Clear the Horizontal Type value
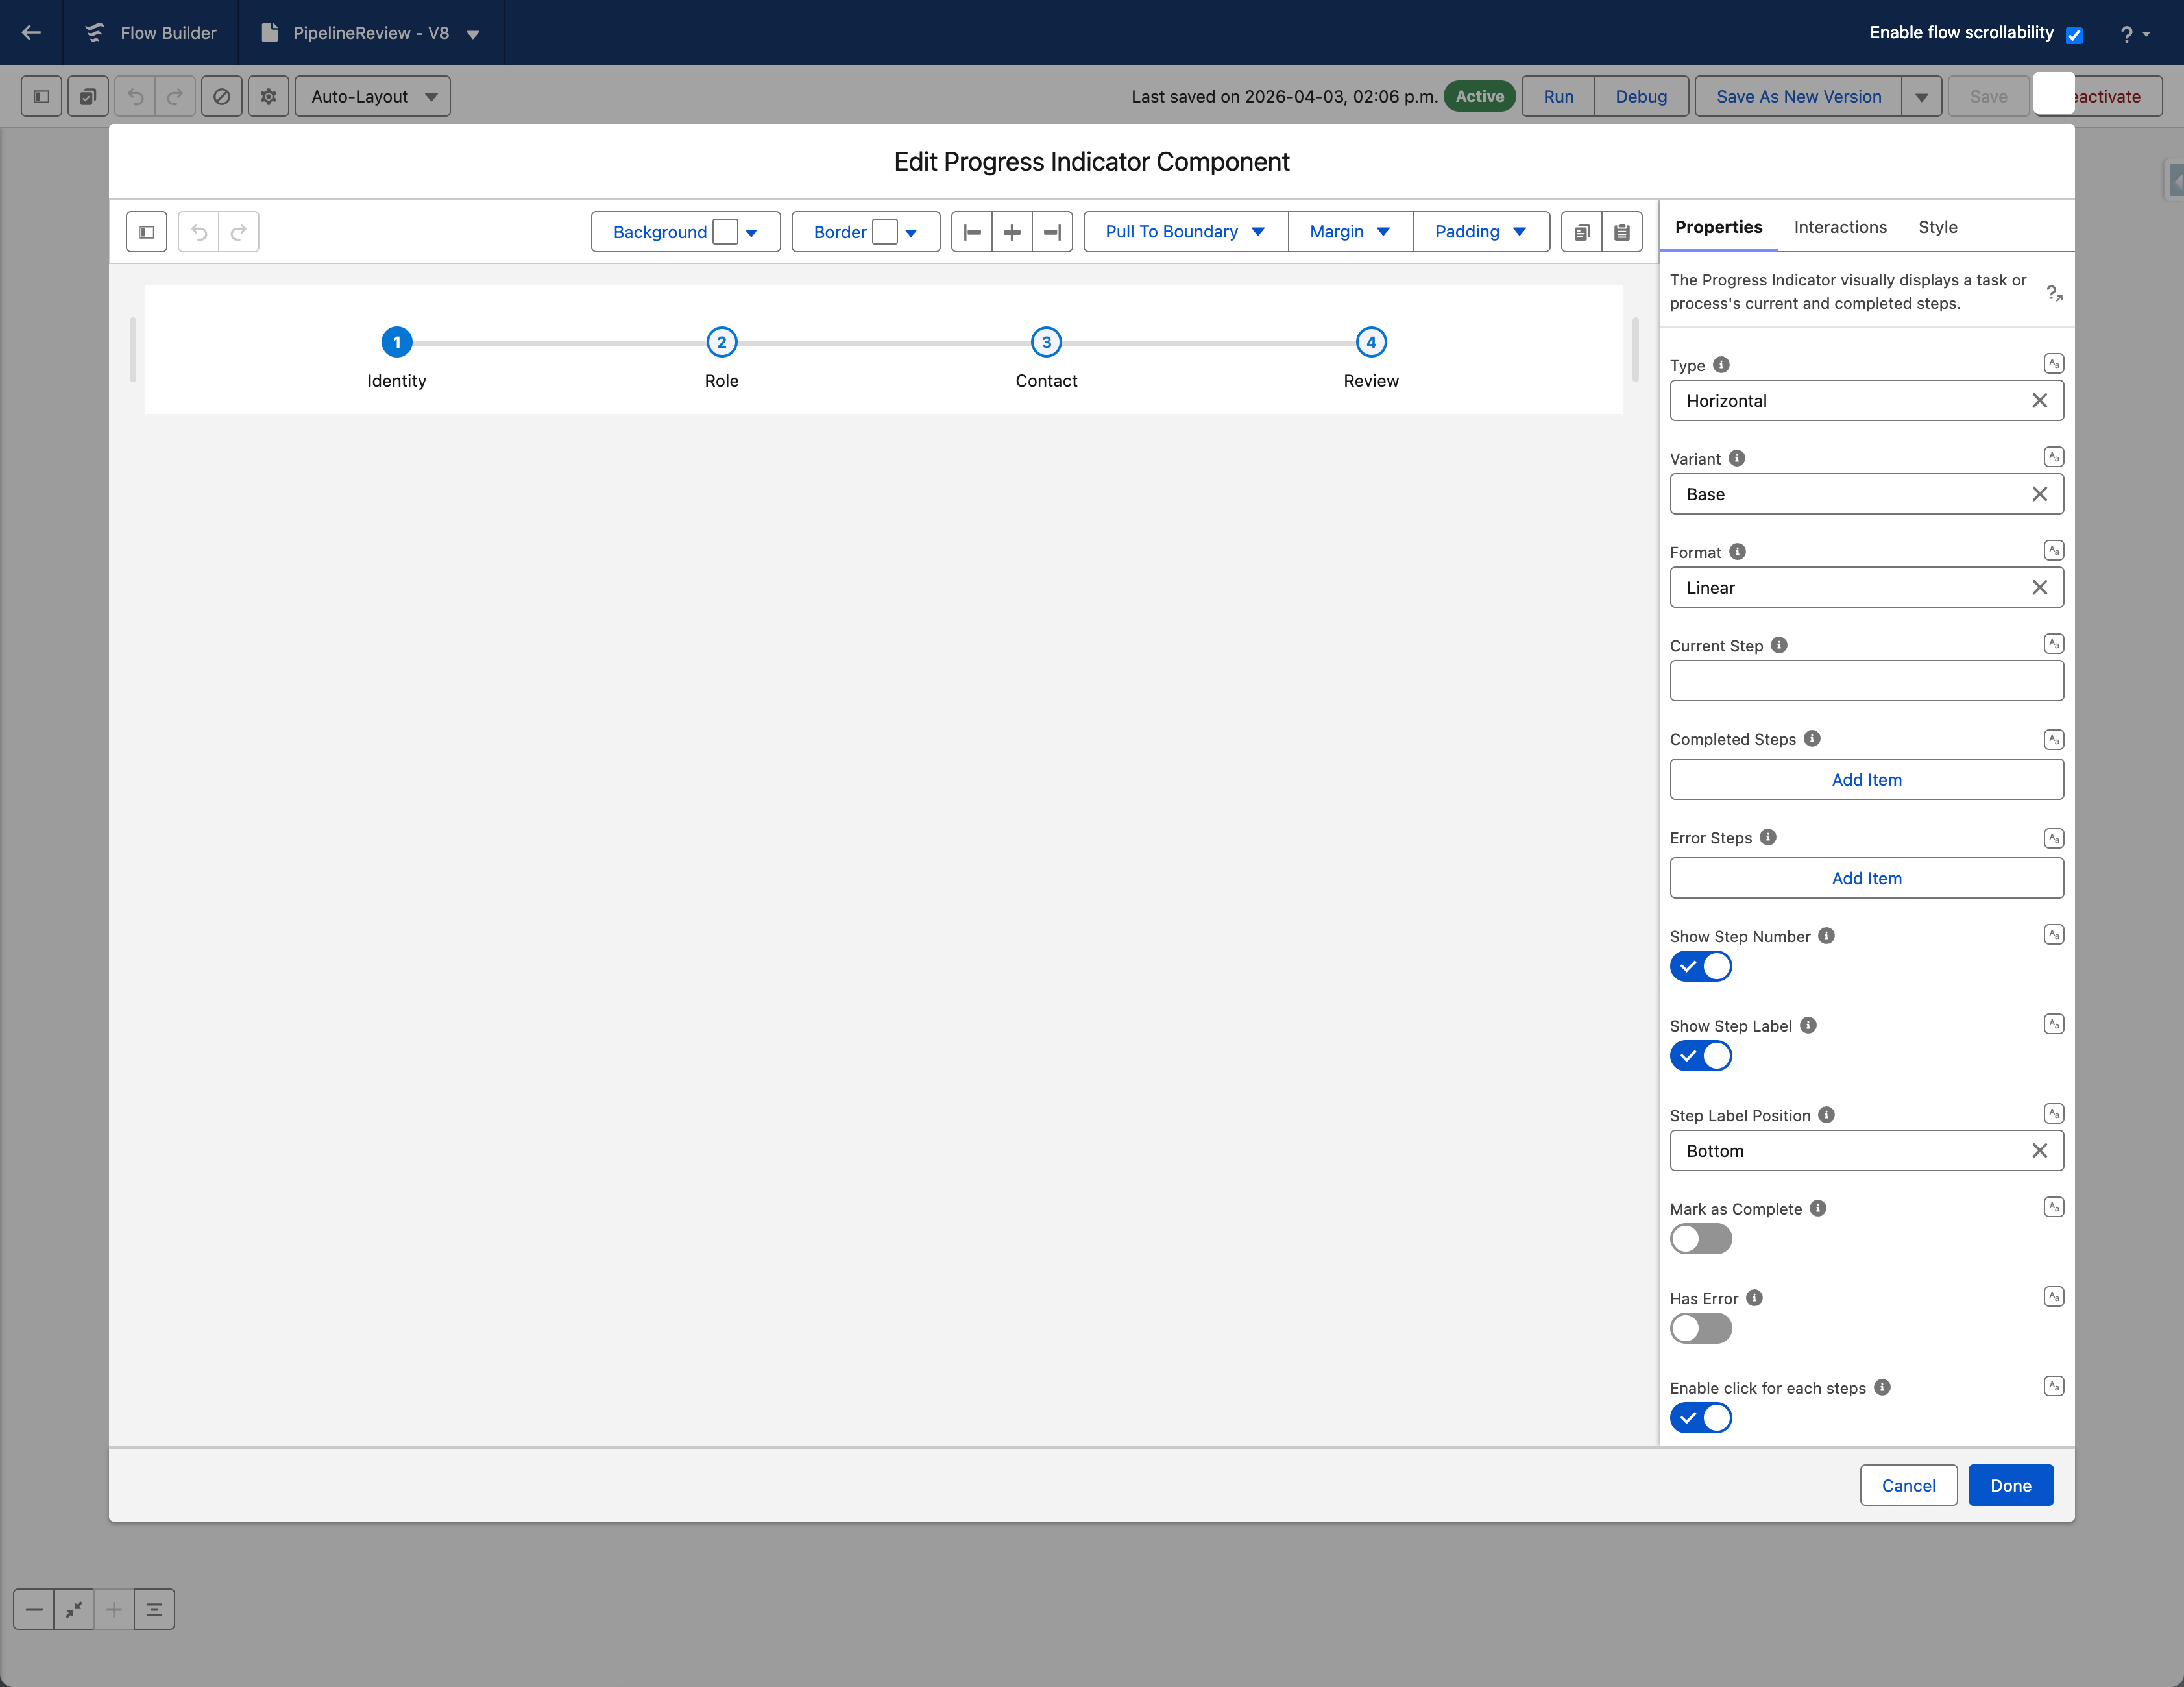2184x1687 pixels. pos(2039,401)
